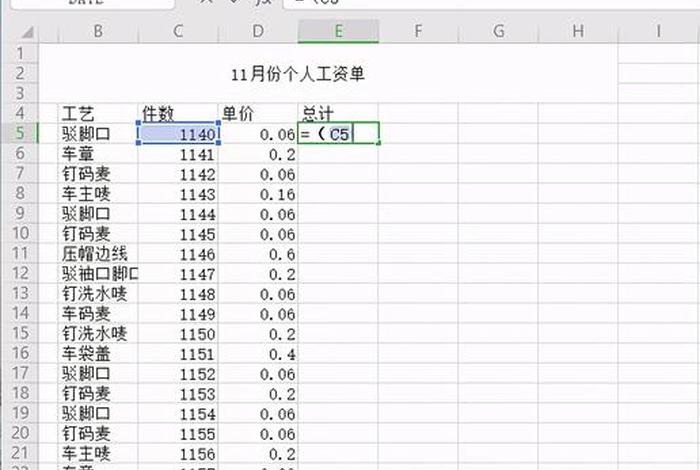Click unit price 0.2 in row 18
This screenshot has height=470, width=700.
pyautogui.click(x=258, y=393)
